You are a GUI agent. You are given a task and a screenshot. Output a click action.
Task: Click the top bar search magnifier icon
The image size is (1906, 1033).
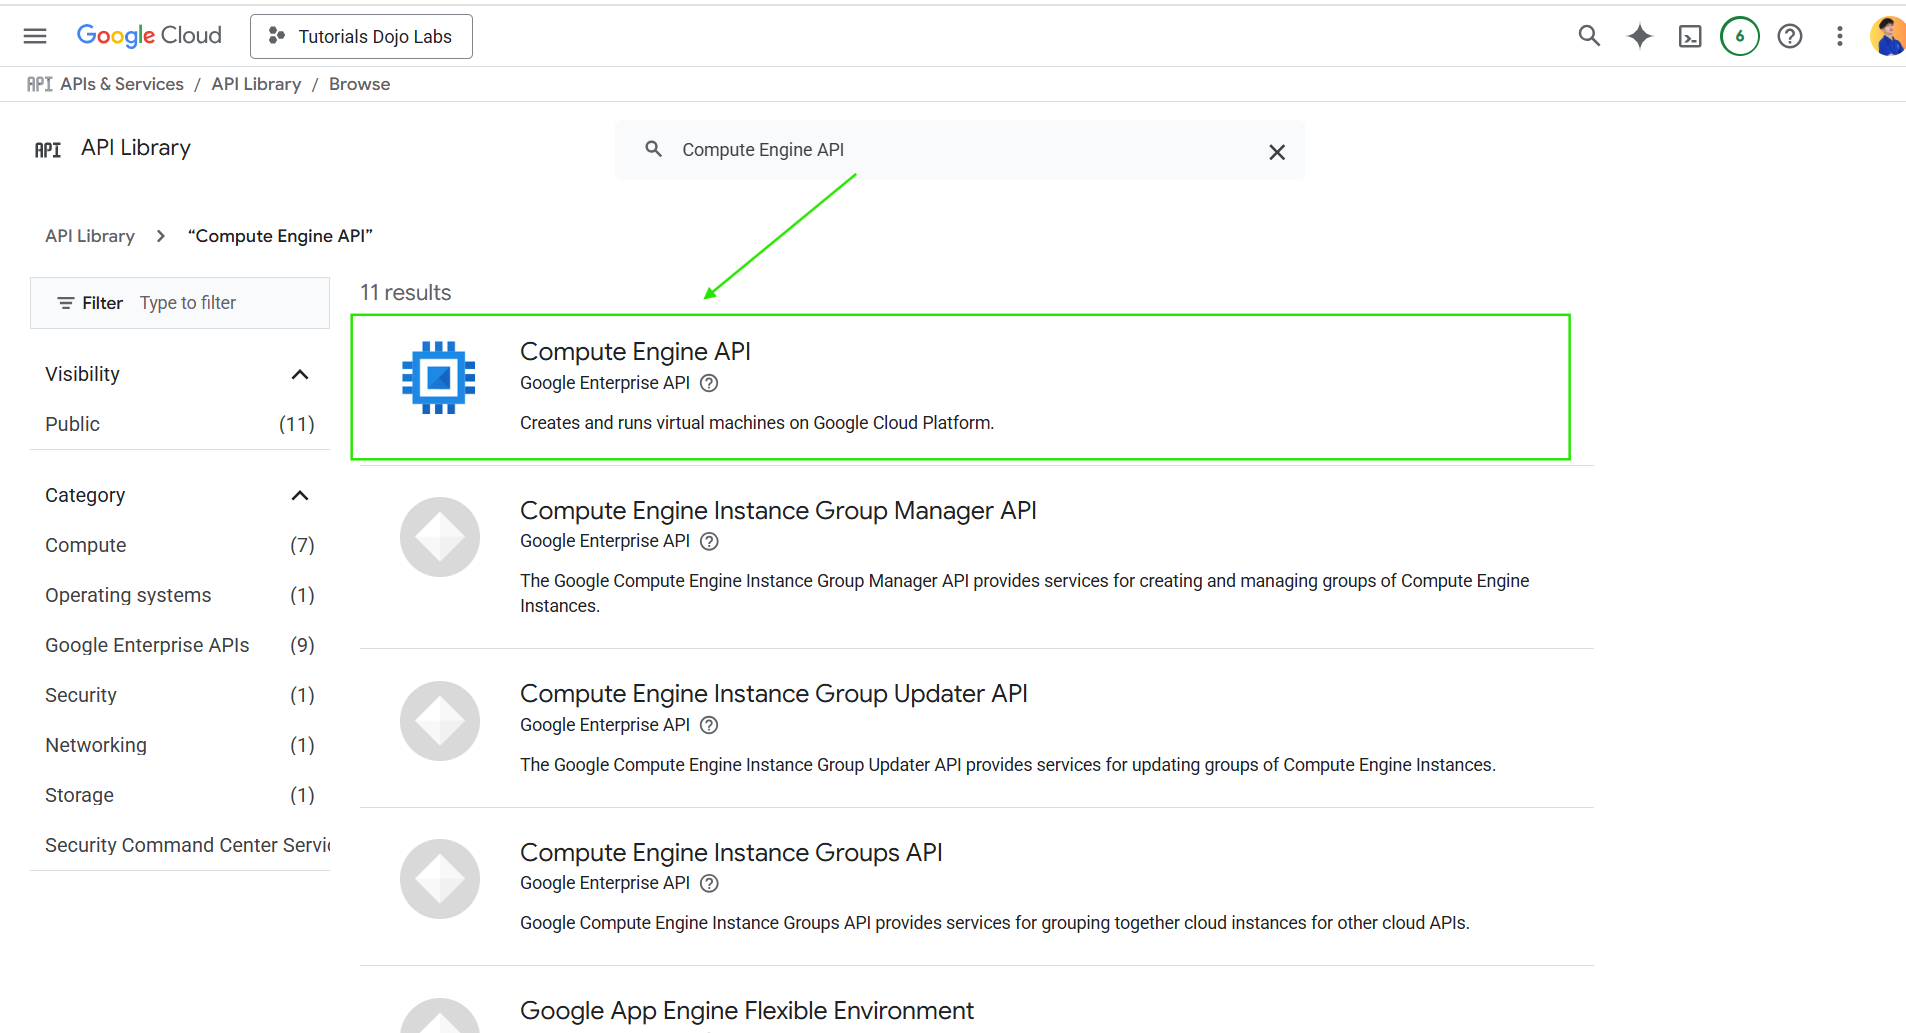[x=1589, y=36]
